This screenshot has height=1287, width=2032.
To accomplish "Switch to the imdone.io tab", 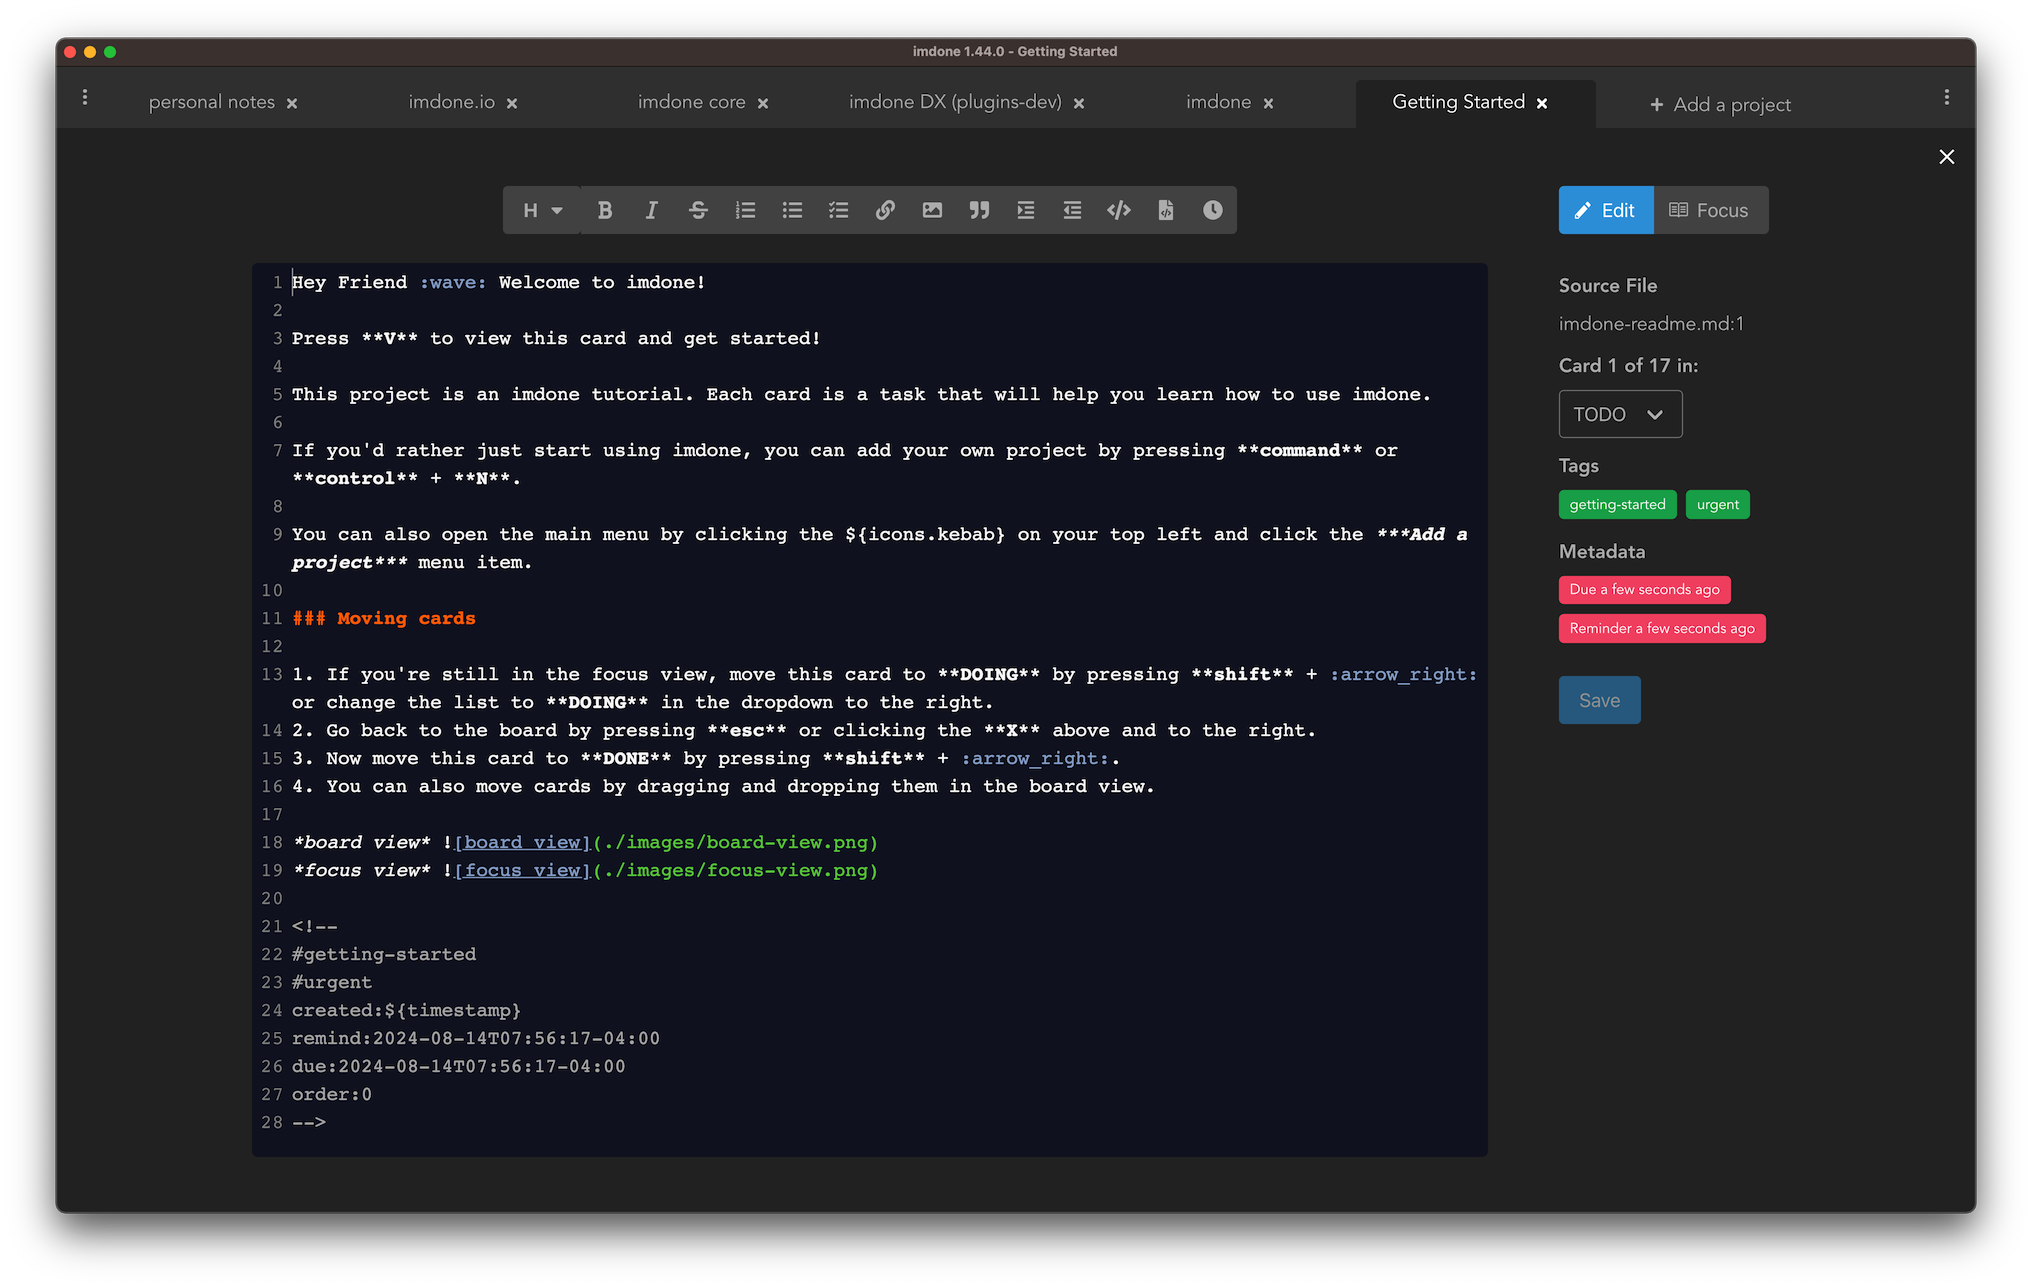I will point(452,102).
